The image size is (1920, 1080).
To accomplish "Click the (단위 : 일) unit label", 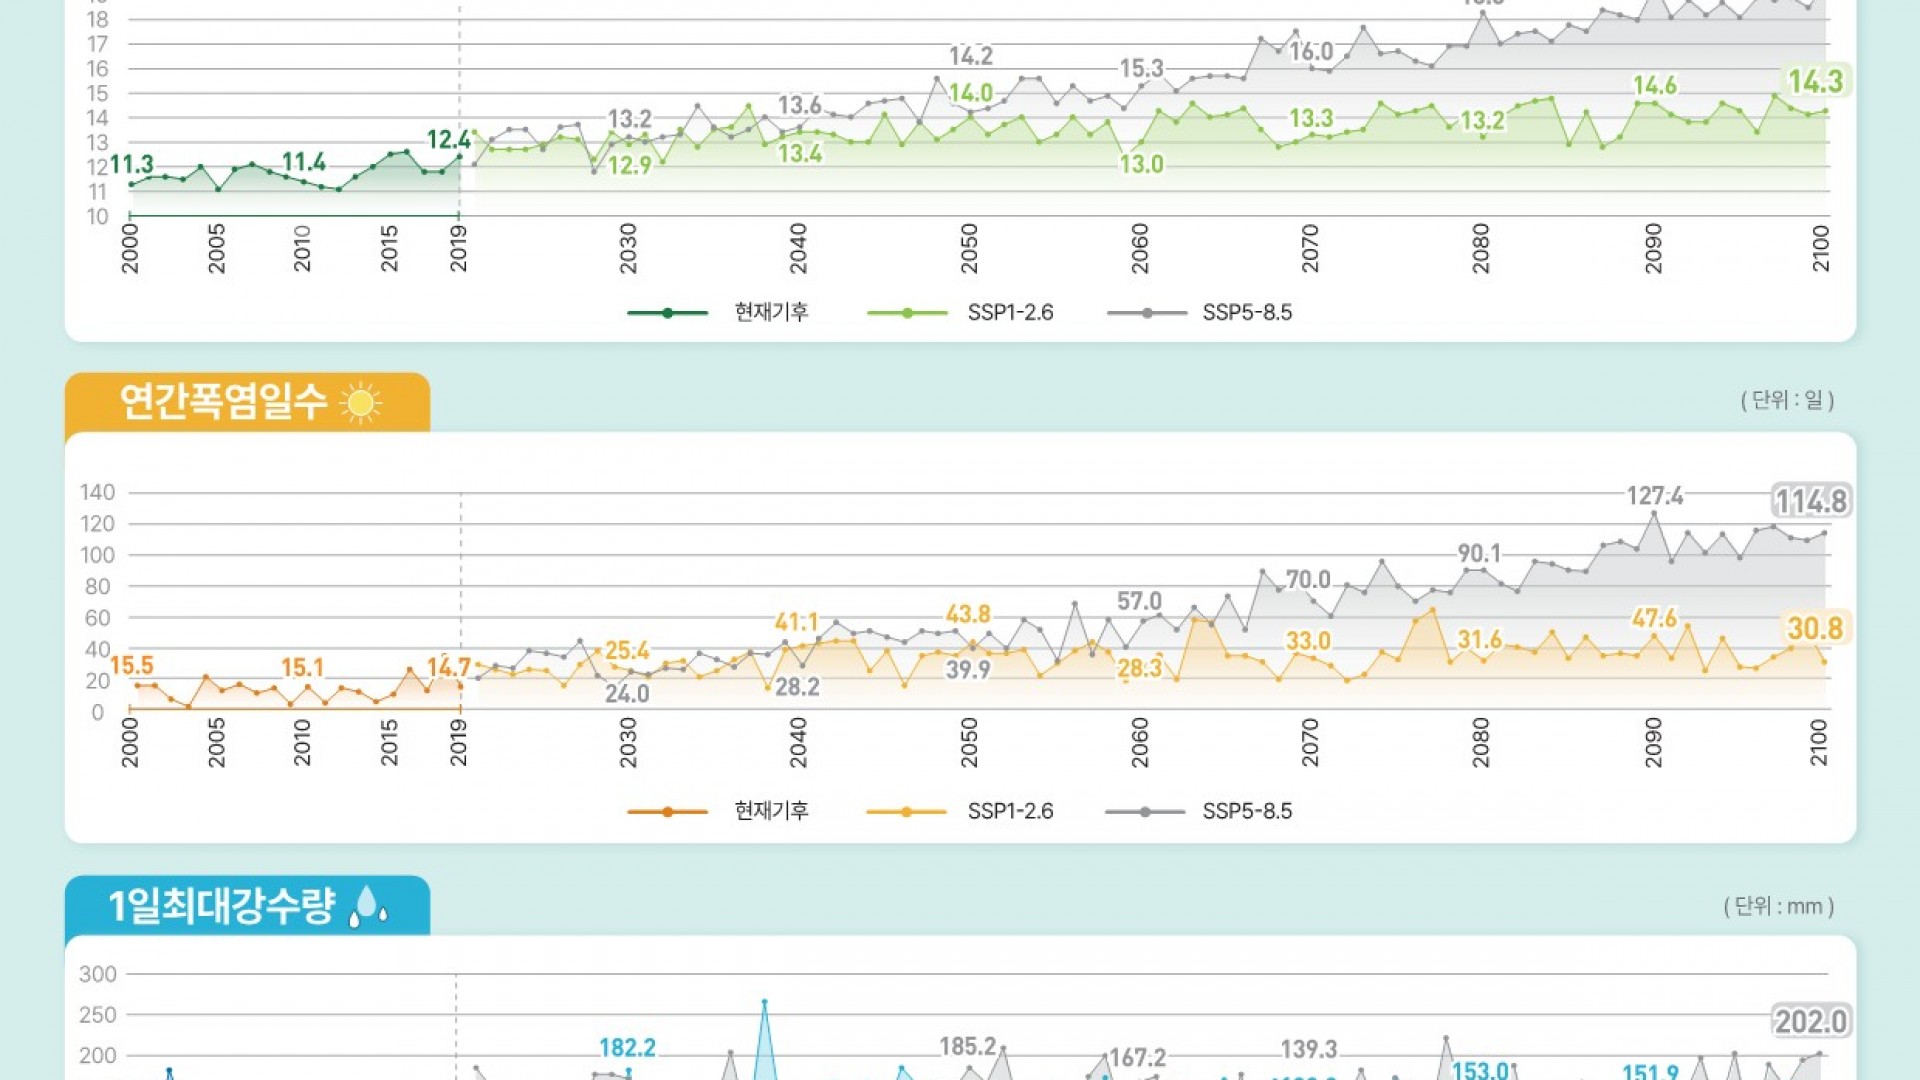I will (x=1787, y=400).
